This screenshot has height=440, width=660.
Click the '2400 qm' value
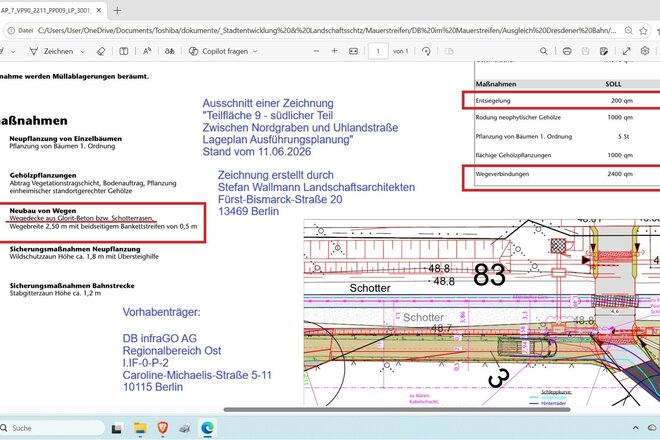tap(620, 174)
